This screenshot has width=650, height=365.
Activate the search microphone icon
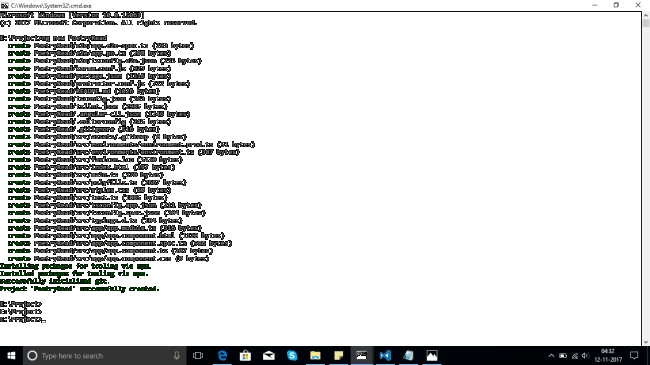click(x=177, y=355)
